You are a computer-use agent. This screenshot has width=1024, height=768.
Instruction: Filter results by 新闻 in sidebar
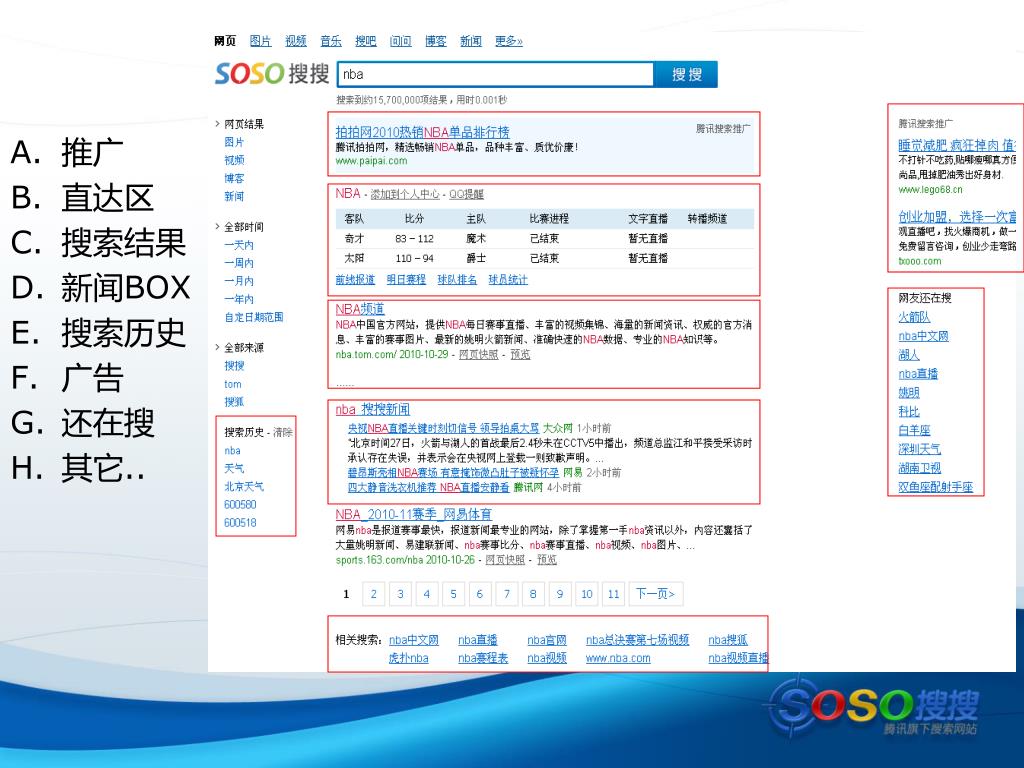pyautogui.click(x=234, y=196)
